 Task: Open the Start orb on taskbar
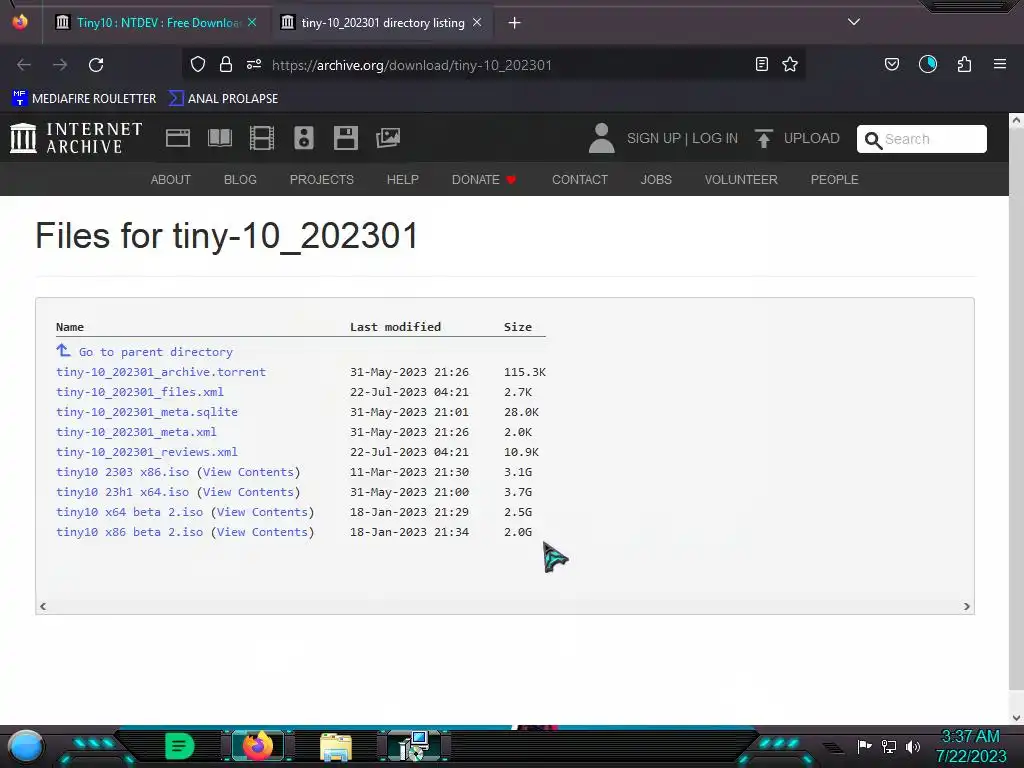(x=25, y=747)
